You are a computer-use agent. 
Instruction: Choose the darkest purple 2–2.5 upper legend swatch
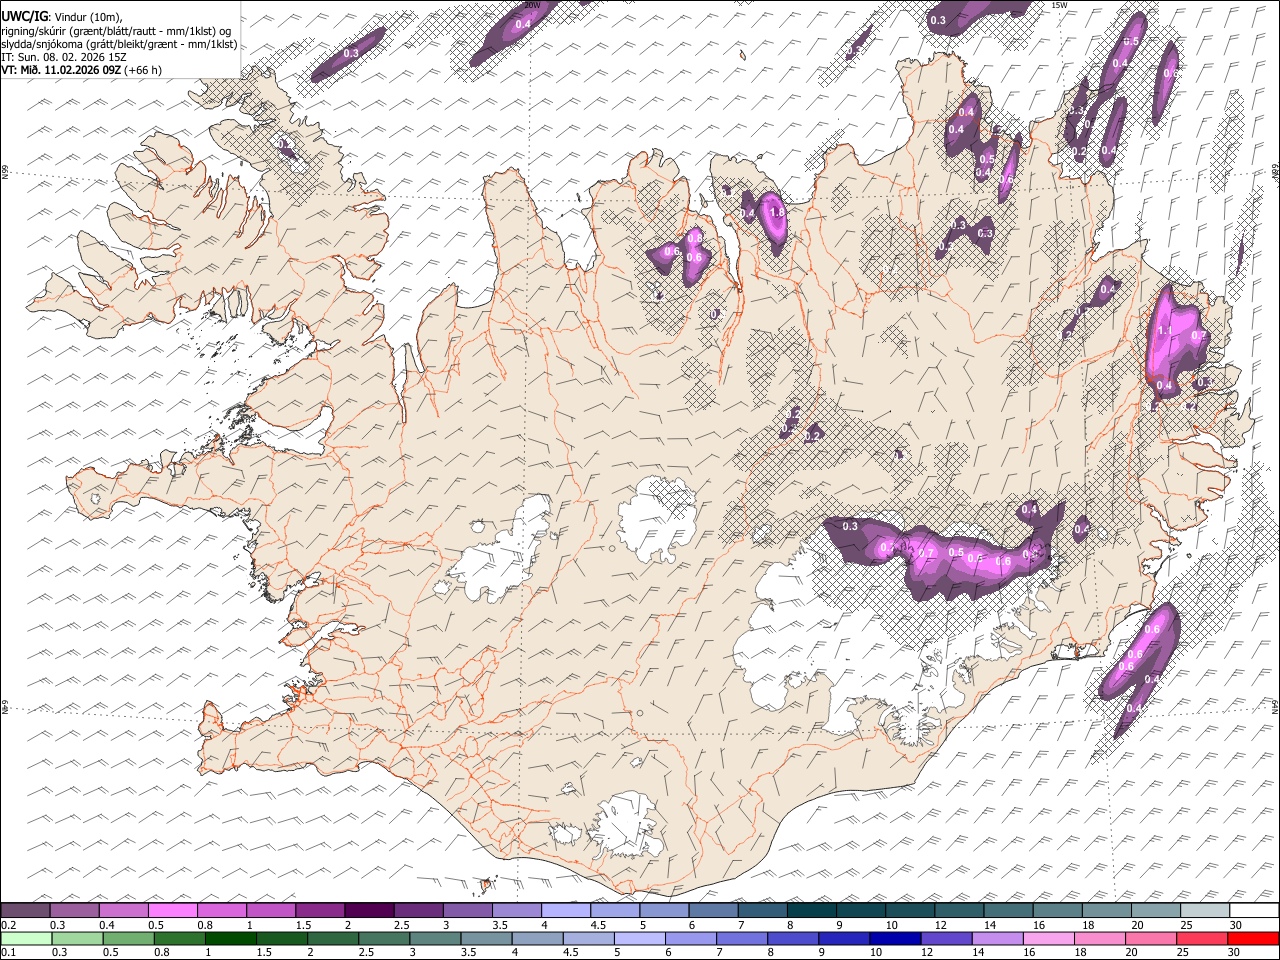[369, 910]
